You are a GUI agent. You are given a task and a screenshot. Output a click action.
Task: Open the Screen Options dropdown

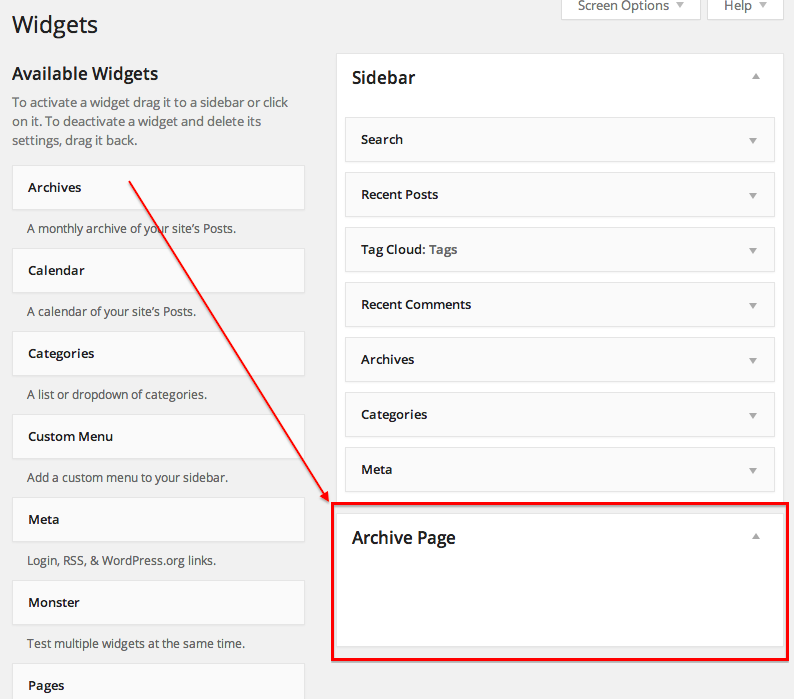click(630, 8)
